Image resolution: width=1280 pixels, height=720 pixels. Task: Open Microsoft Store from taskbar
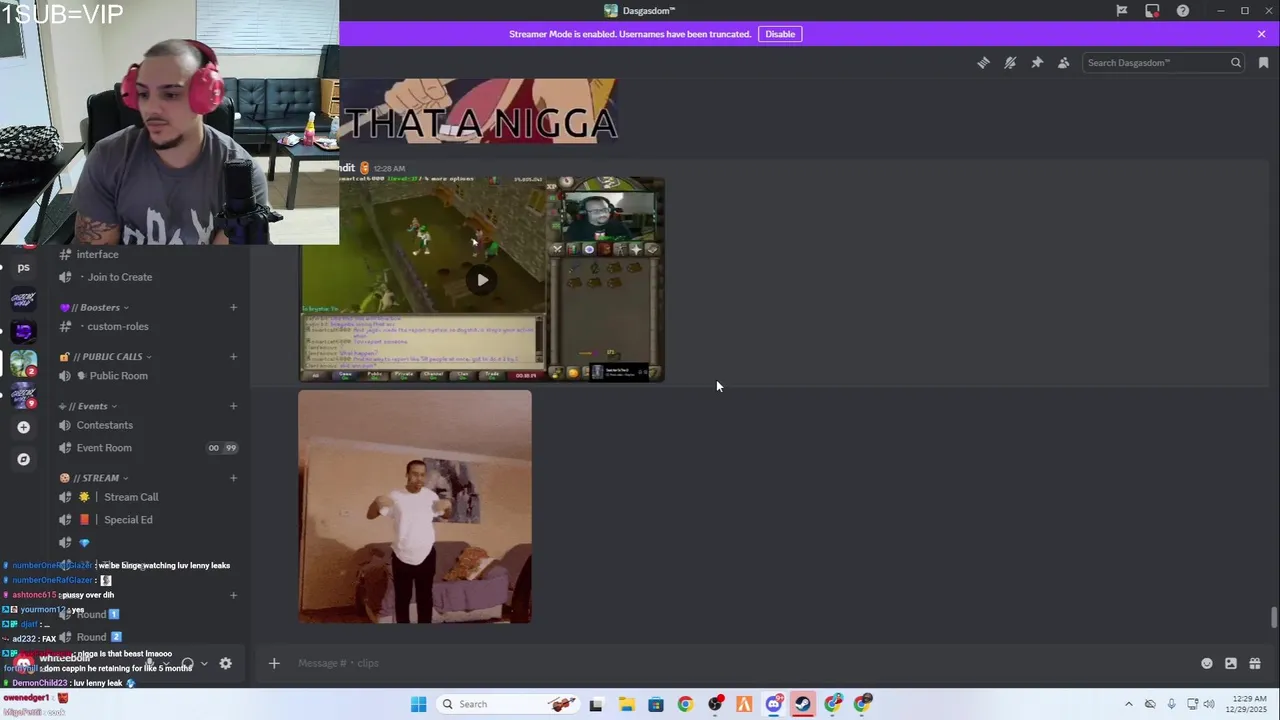(656, 704)
